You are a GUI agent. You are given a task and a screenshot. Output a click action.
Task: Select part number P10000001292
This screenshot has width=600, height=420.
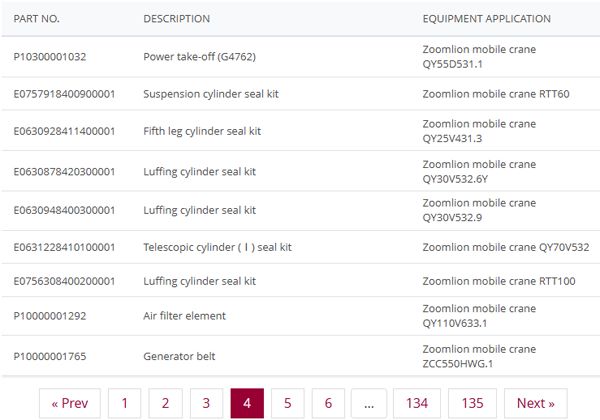(x=50, y=316)
